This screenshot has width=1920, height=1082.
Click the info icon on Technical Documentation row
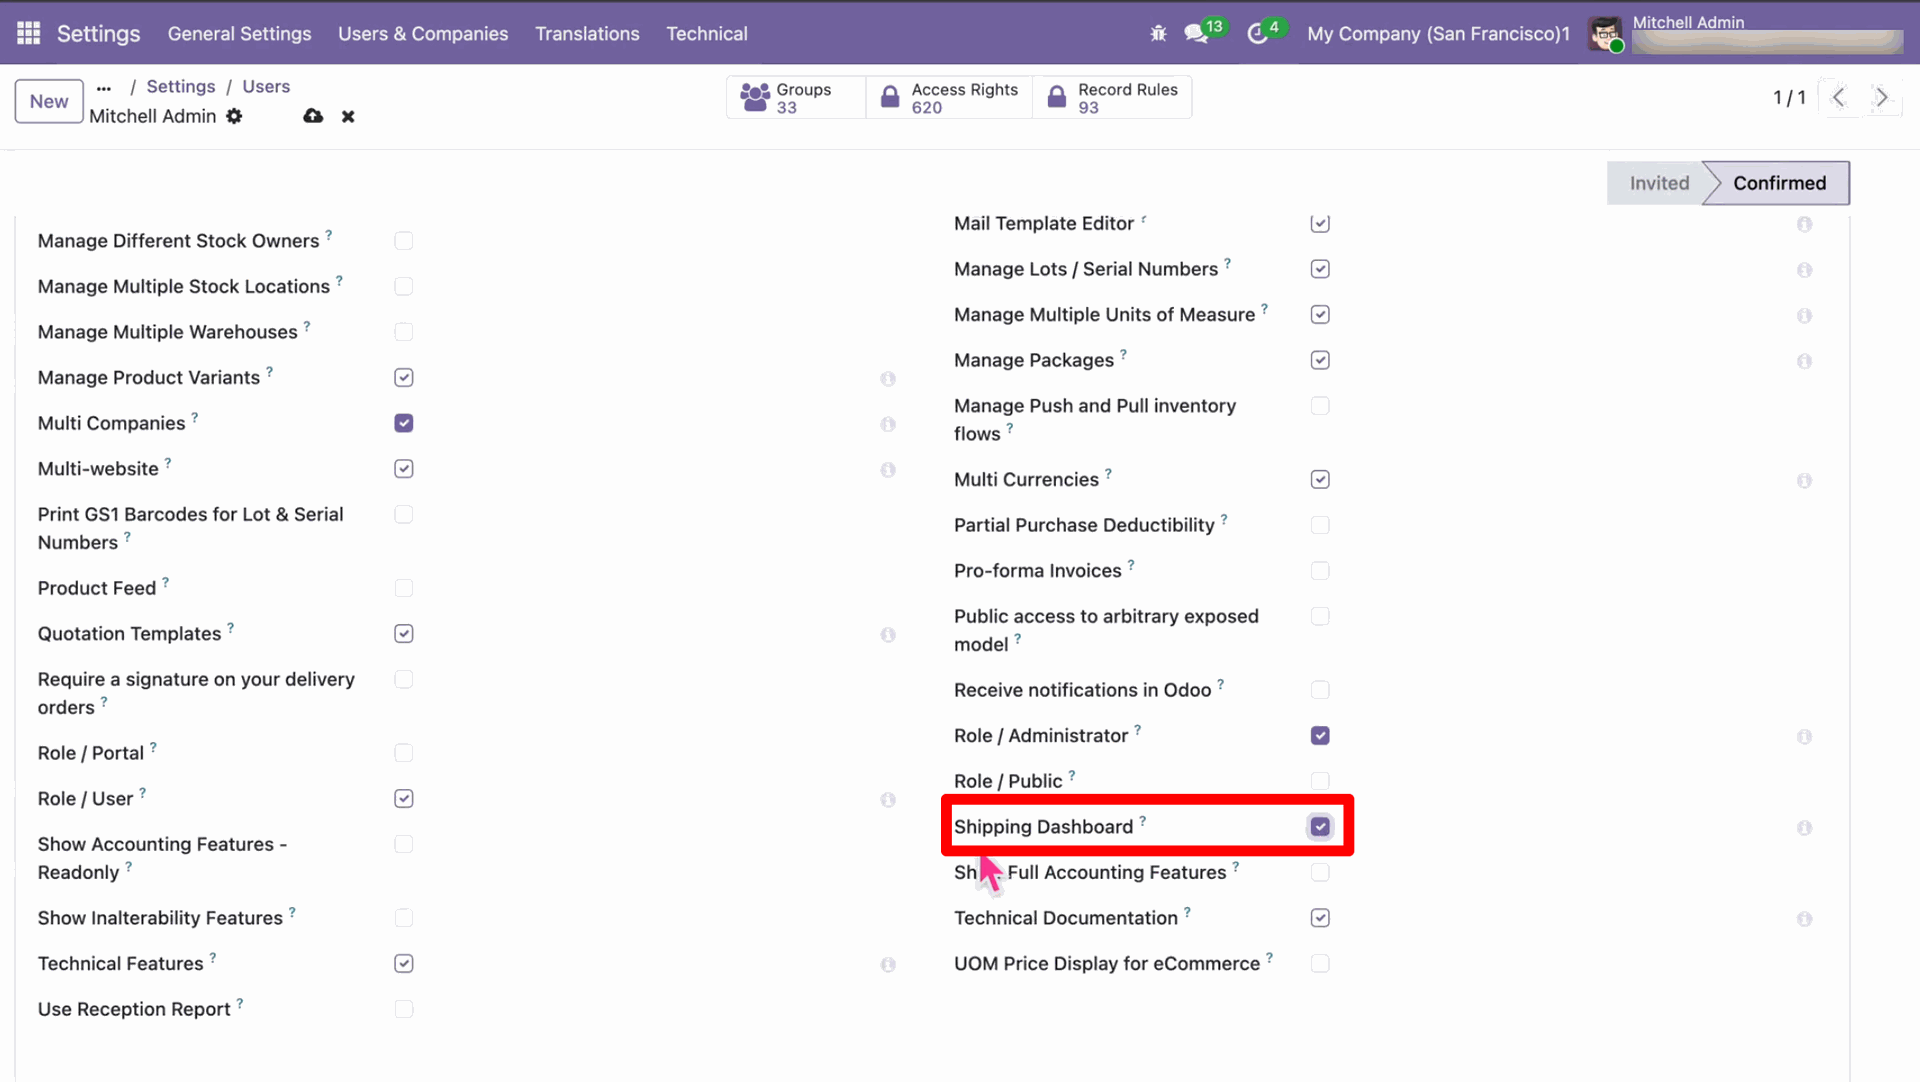tap(1804, 919)
